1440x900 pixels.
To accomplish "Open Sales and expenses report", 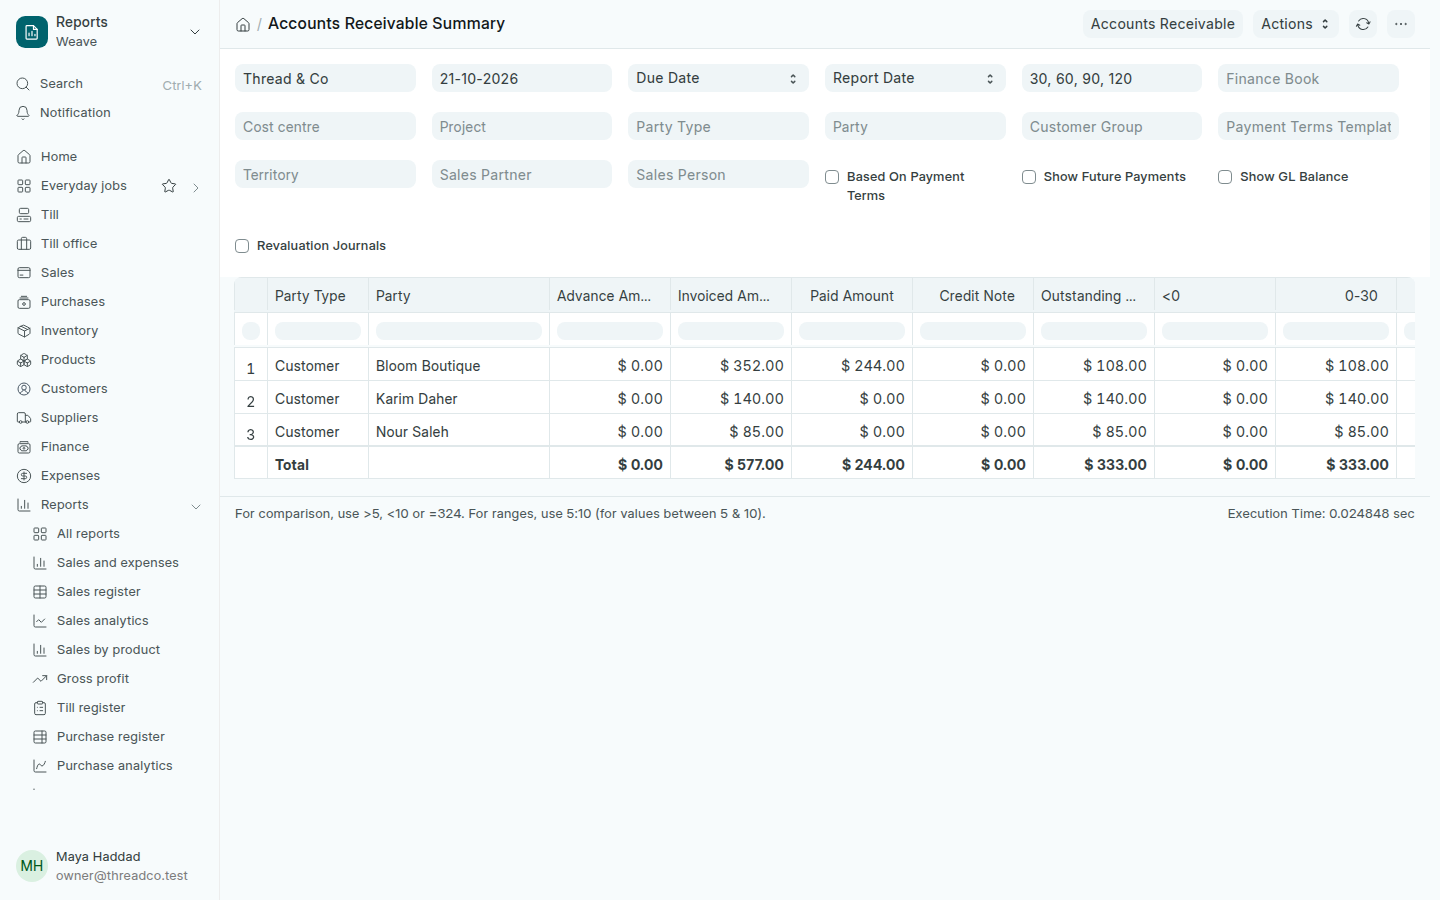I will tap(118, 563).
